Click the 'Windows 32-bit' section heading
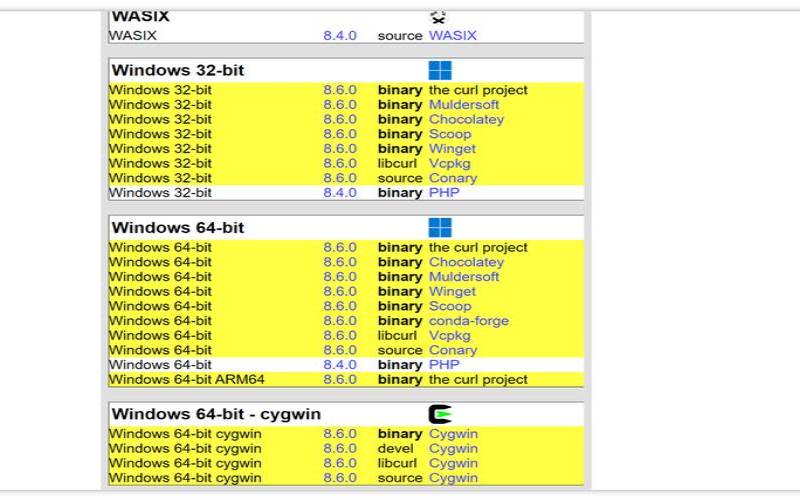This screenshot has height=500, width=800. tap(178, 70)
